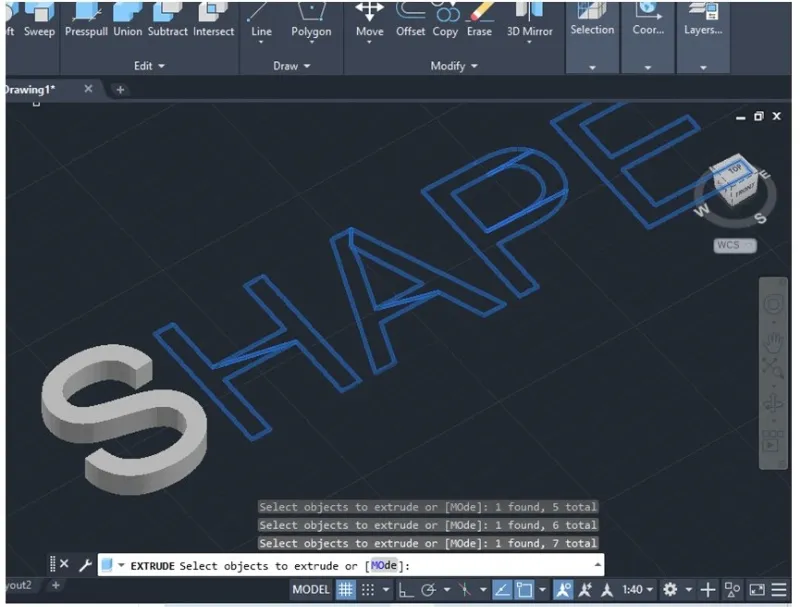Image resolution: width=800 pixels, height=607 pixels.
Task: Choose the Subtract tool
Action: pyautogui.click(x=167, y=19)
